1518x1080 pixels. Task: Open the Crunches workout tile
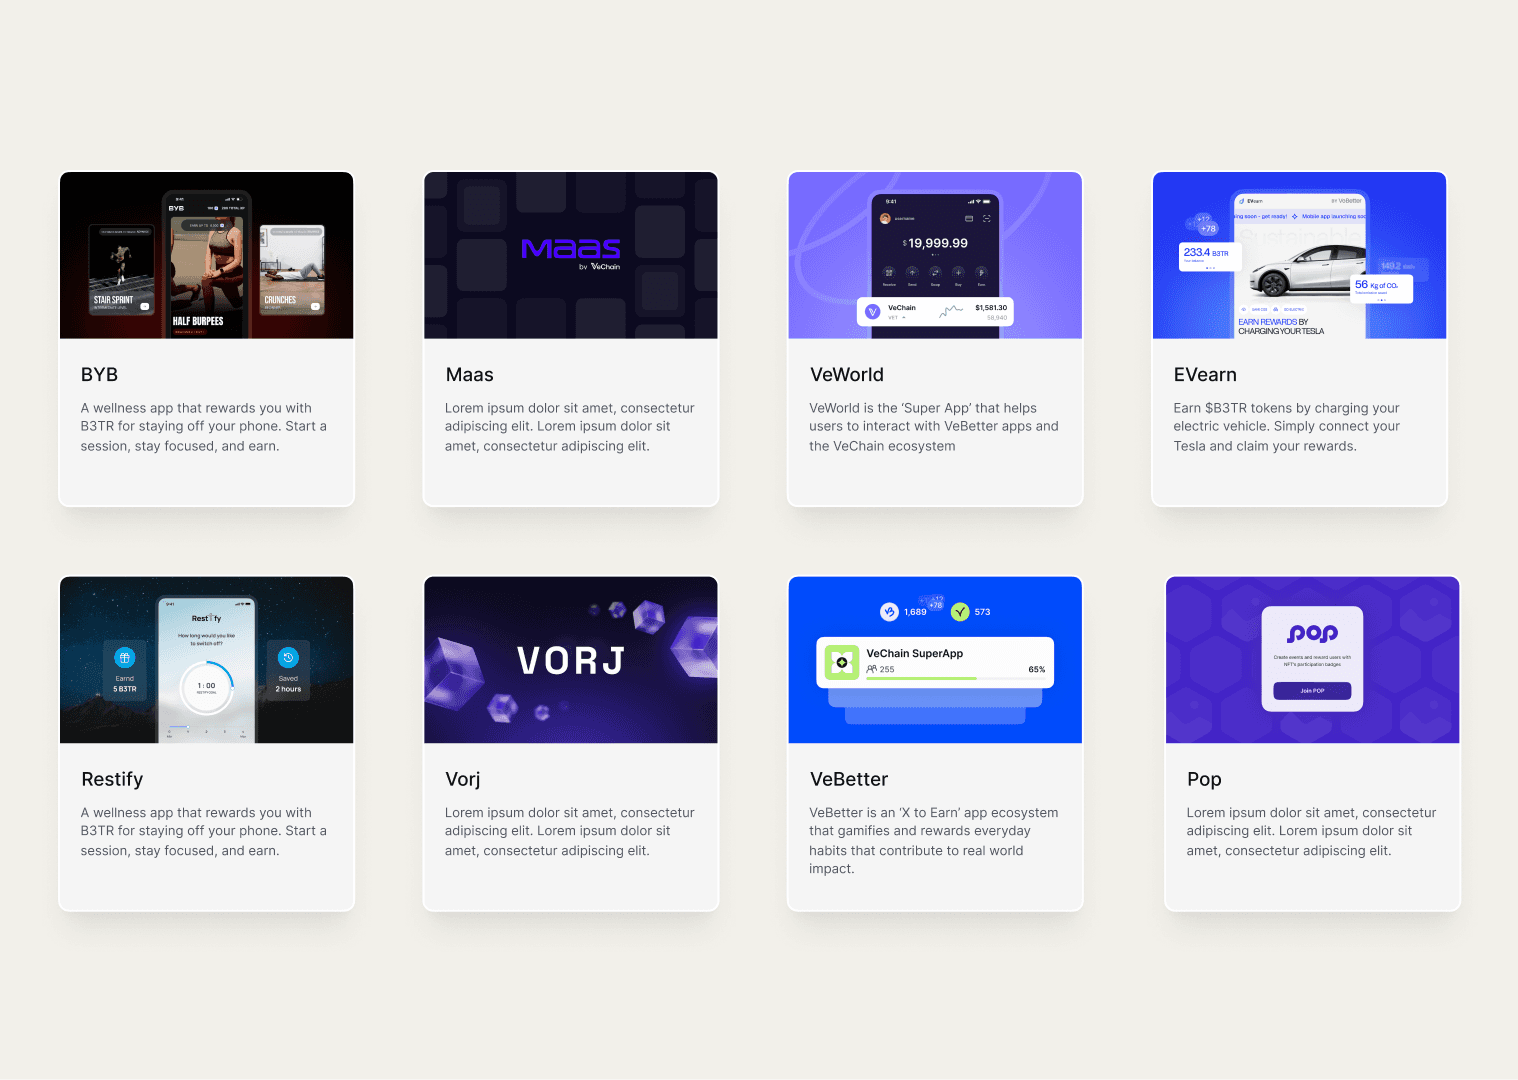(x=292, y=271)
